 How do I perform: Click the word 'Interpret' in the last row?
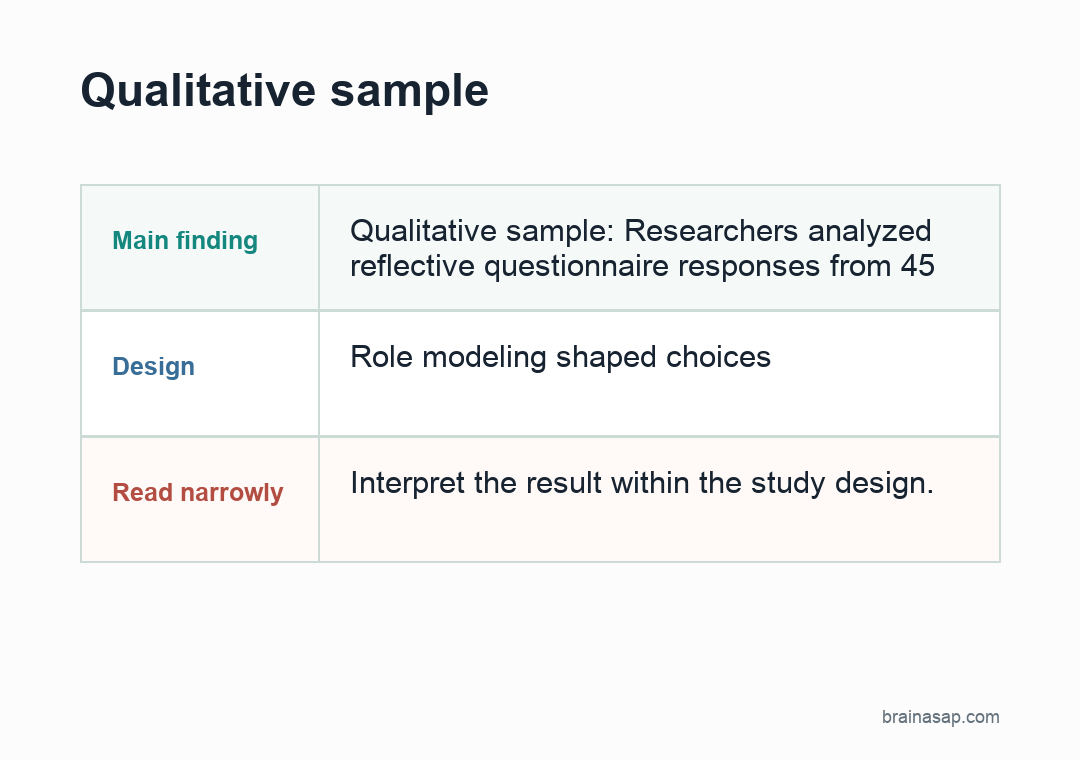tap(407, 484)
